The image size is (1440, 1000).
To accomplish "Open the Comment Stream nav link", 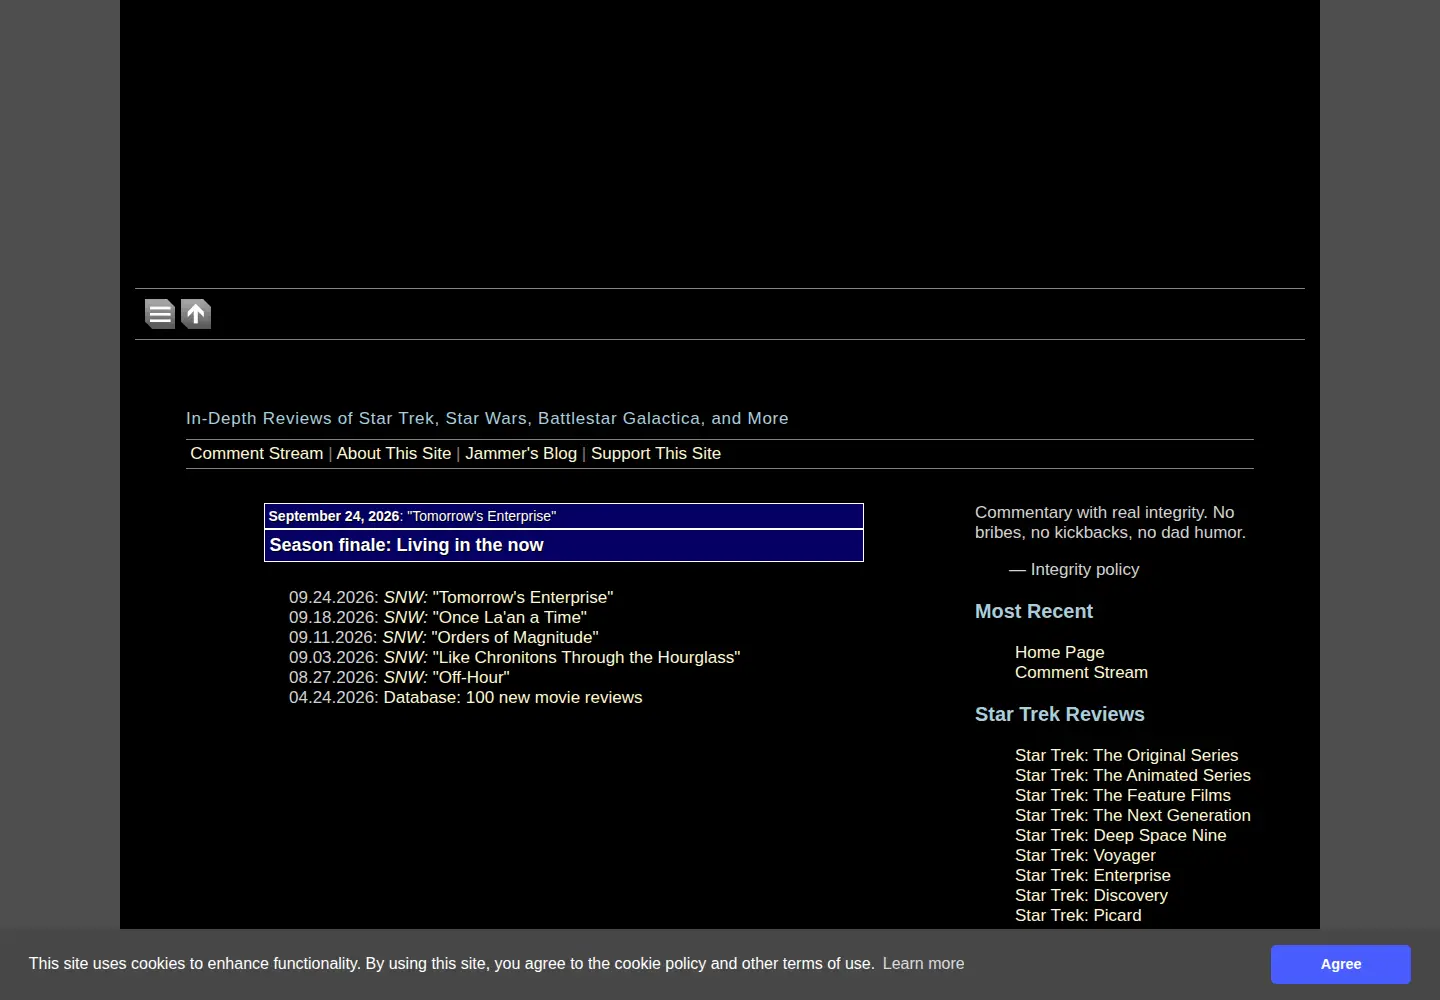I will point(257,453).
